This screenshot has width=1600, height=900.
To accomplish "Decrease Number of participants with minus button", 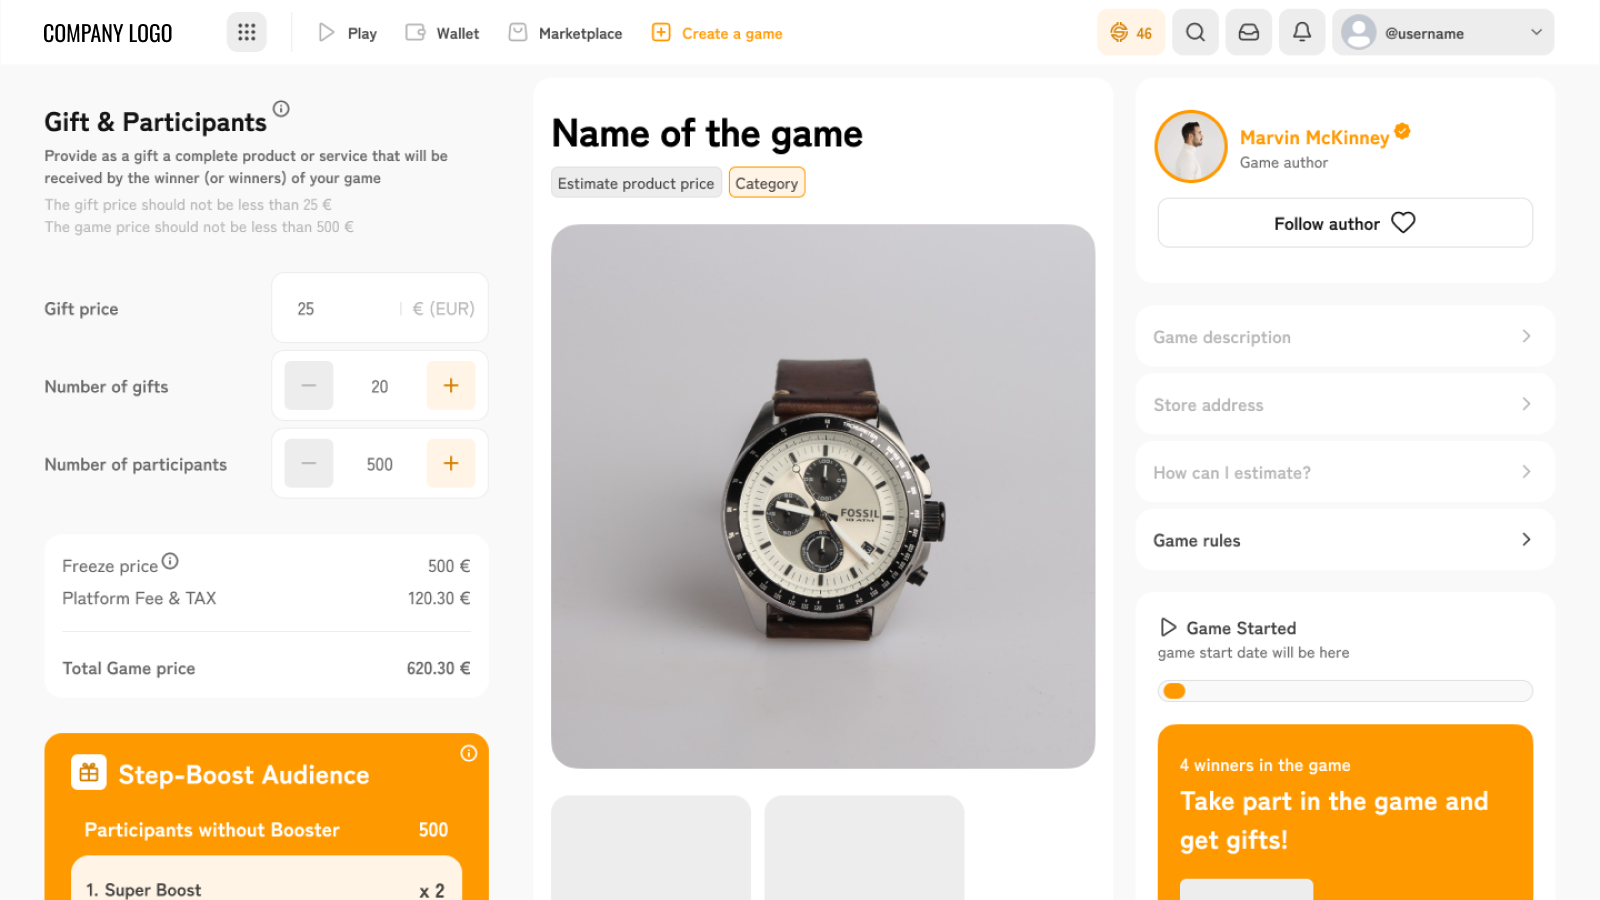I will (x=309, y=464).
